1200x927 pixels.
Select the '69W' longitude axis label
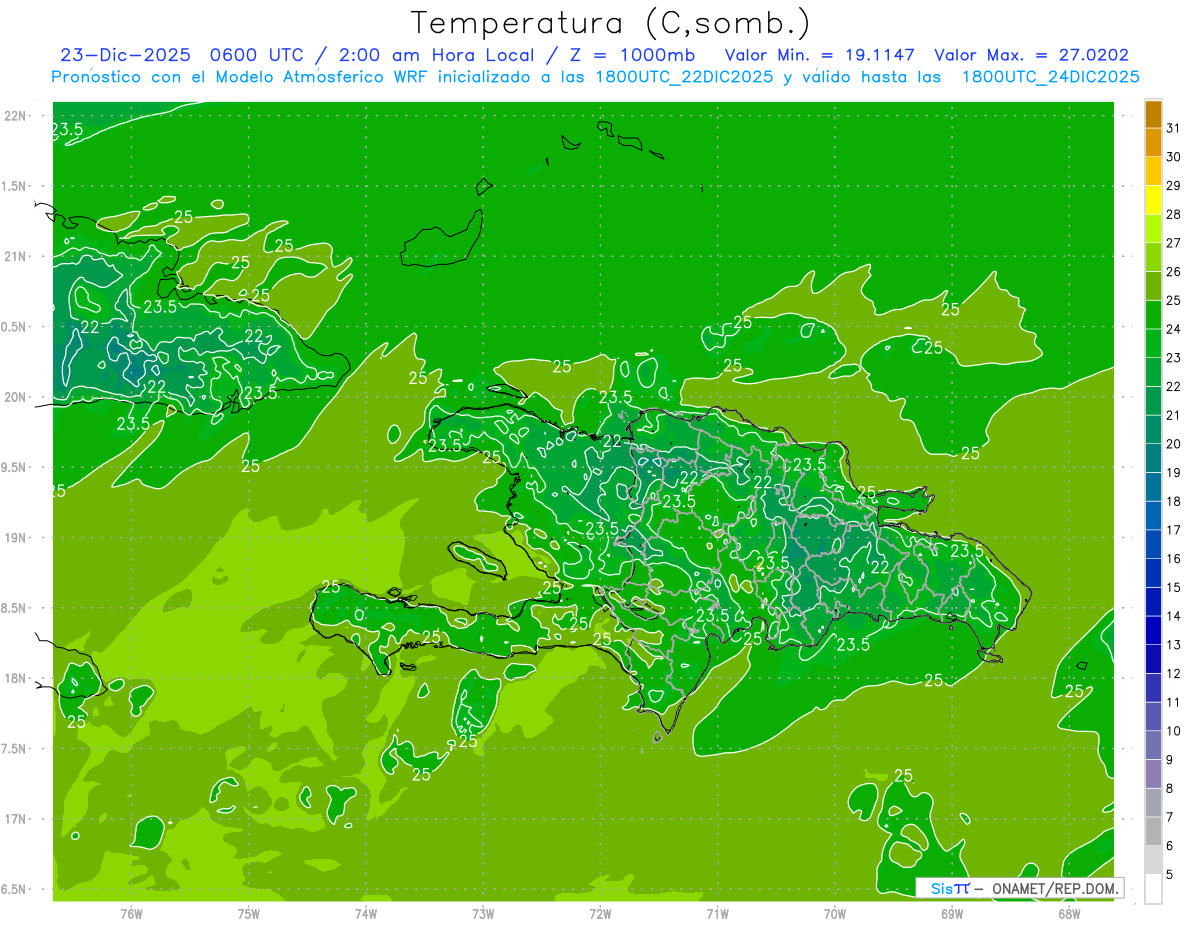coord(952,912)
